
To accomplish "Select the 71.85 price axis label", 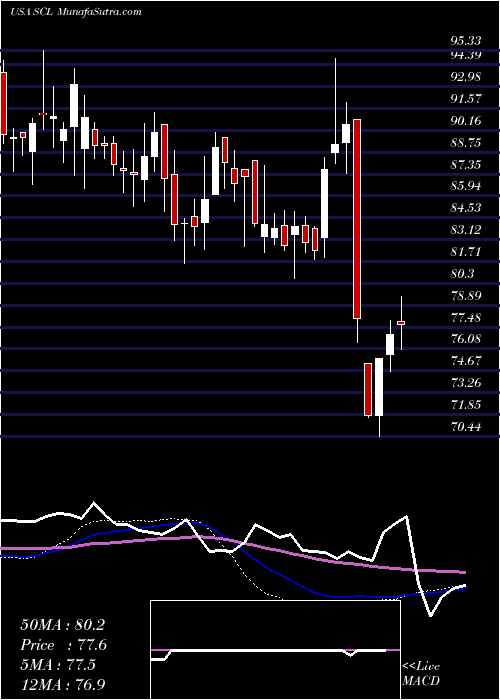I will click(466, 404).
